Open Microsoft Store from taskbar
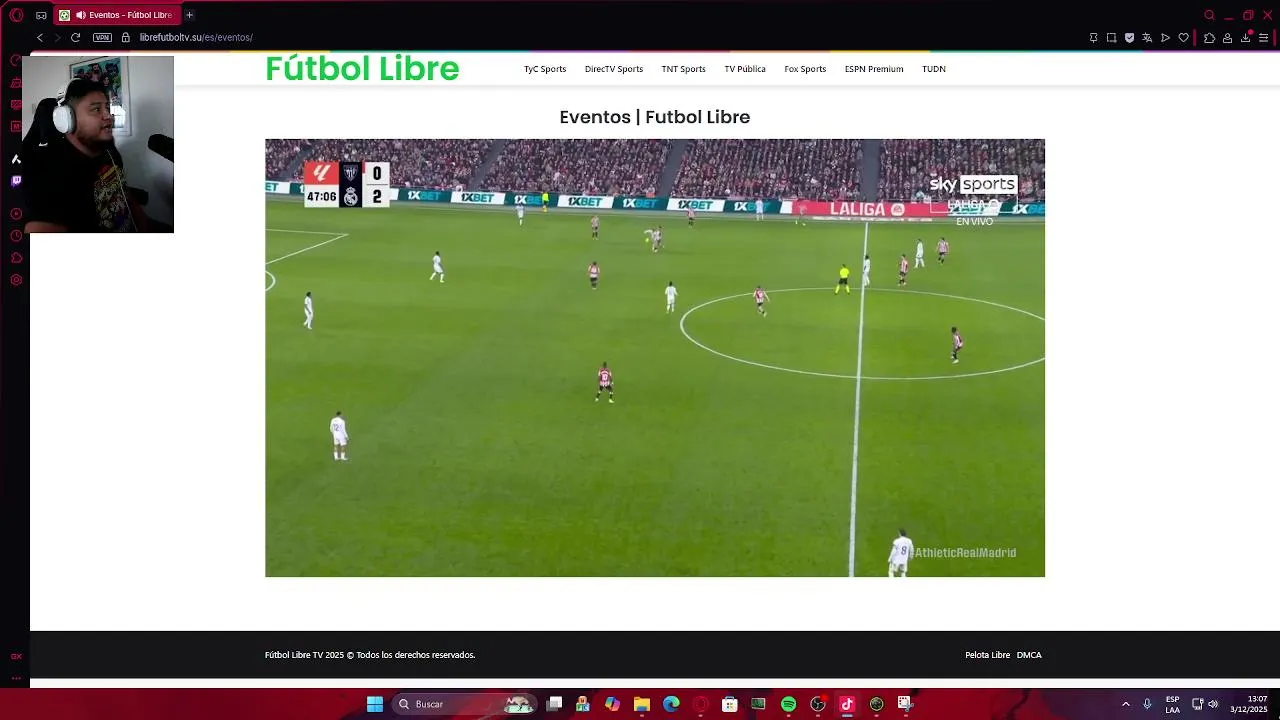 pyautogui.click(x=730, y=704)
